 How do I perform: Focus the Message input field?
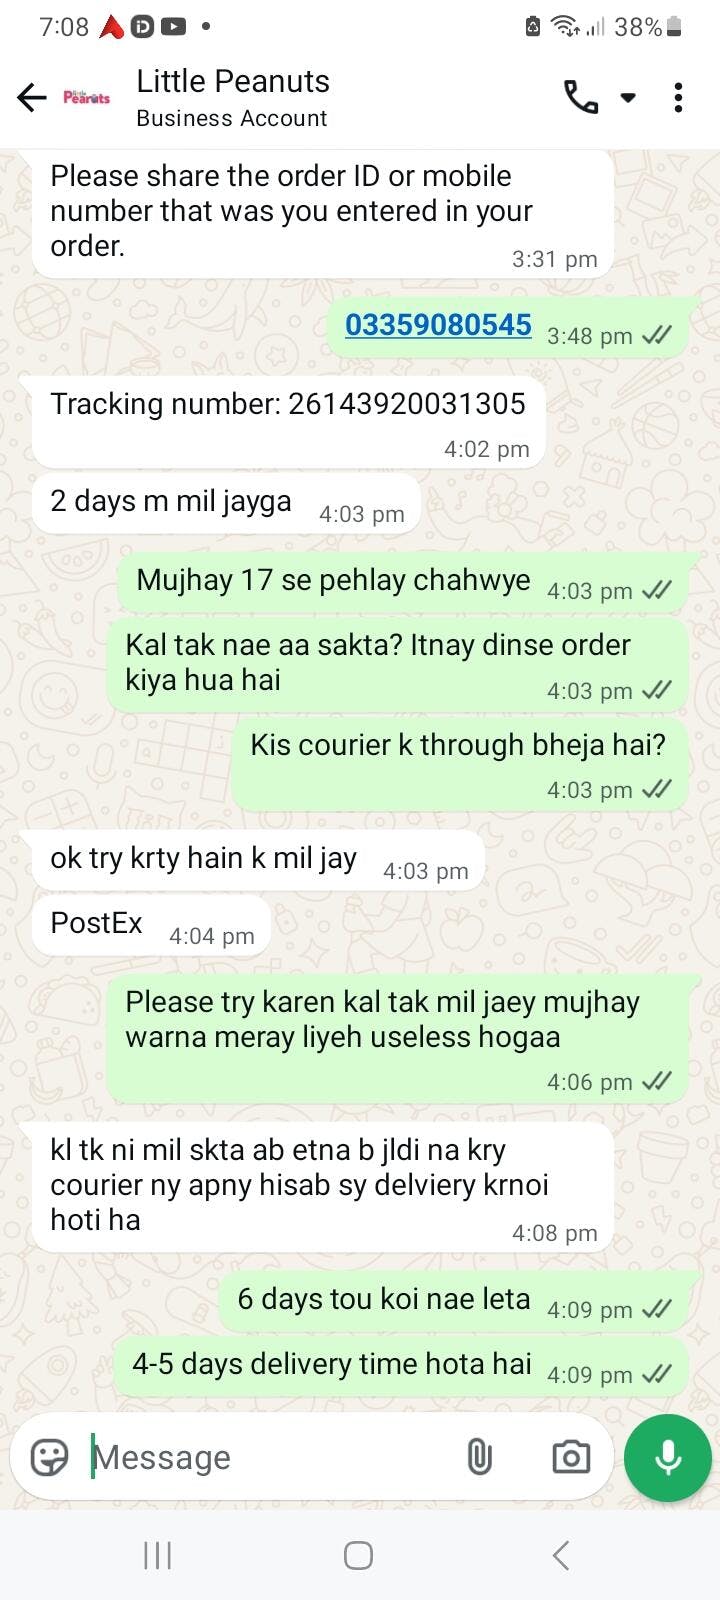tap(270, 1457)
